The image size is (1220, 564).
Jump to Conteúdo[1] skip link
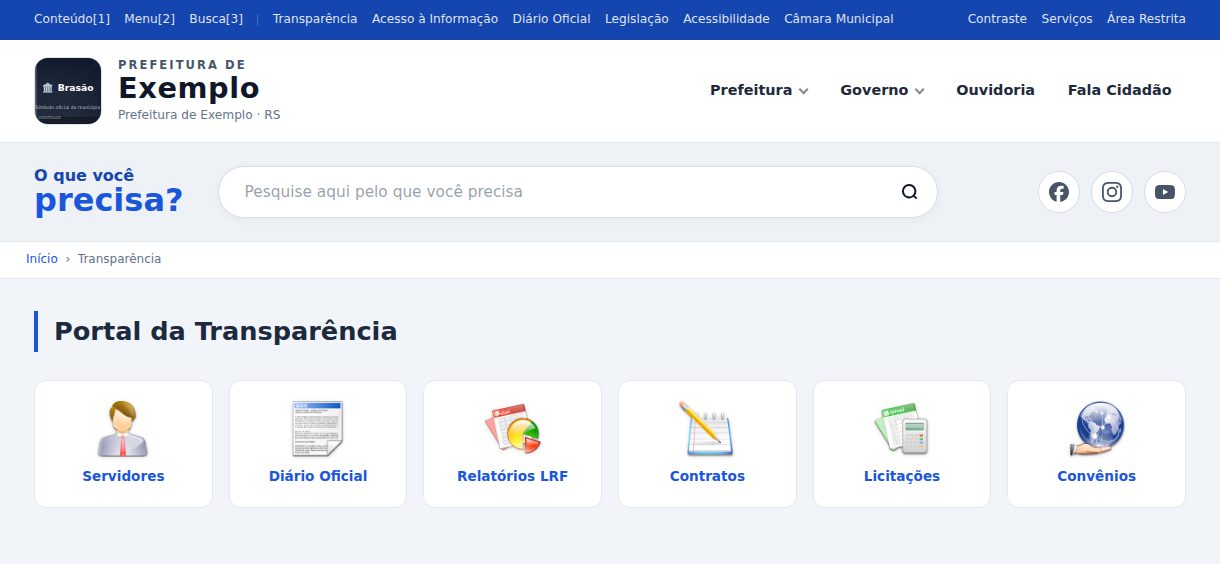coord(72,19)
